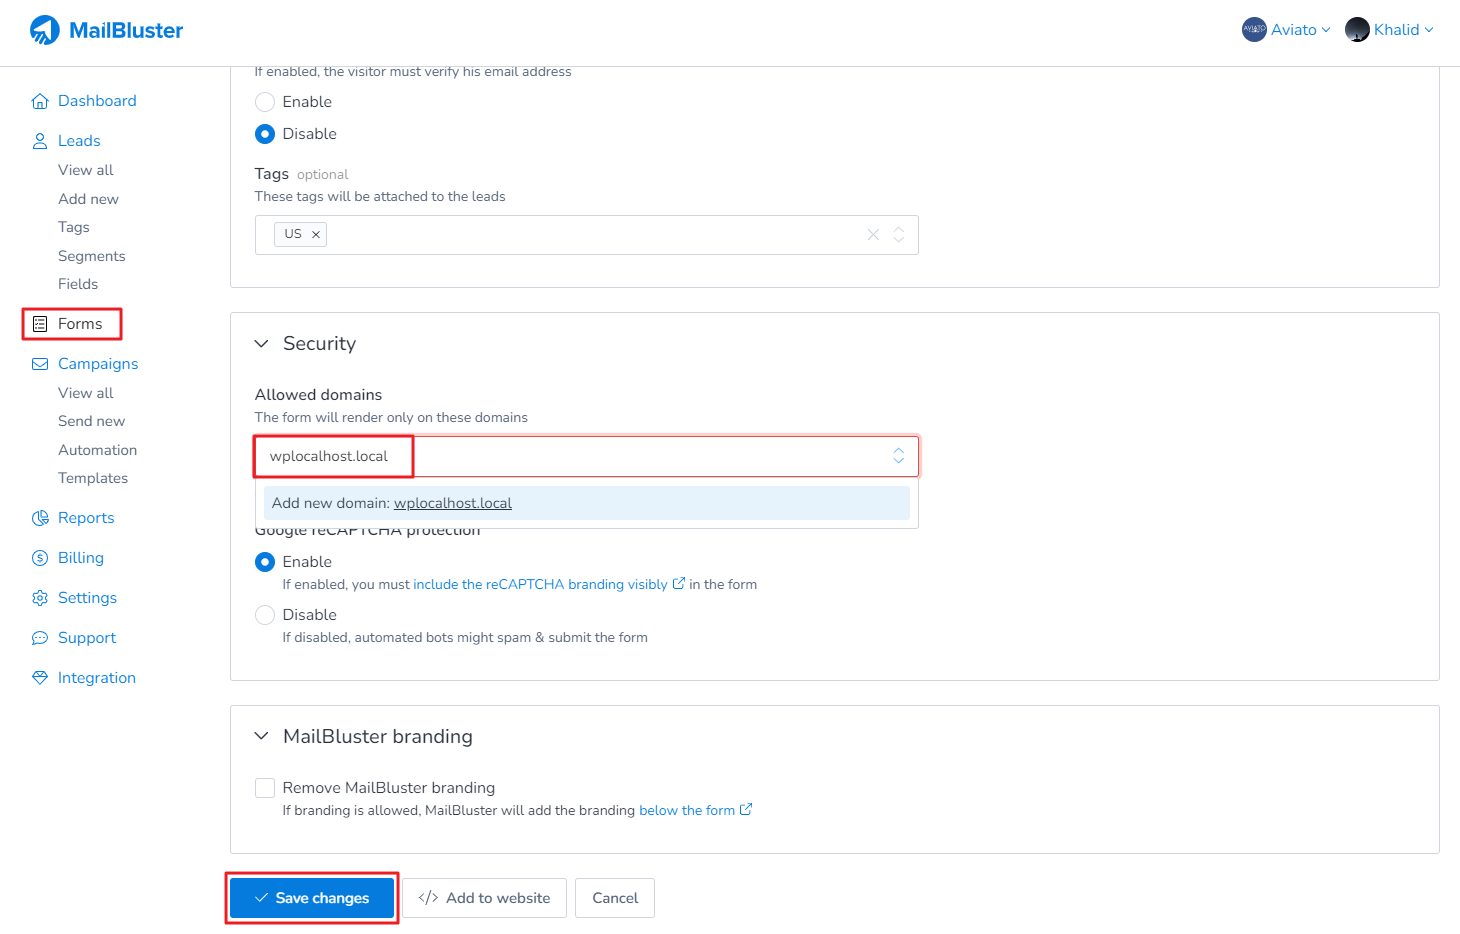Click the Reports pie chart icon
This screenshot has height=934, width=1460.
tap(40, 518)
